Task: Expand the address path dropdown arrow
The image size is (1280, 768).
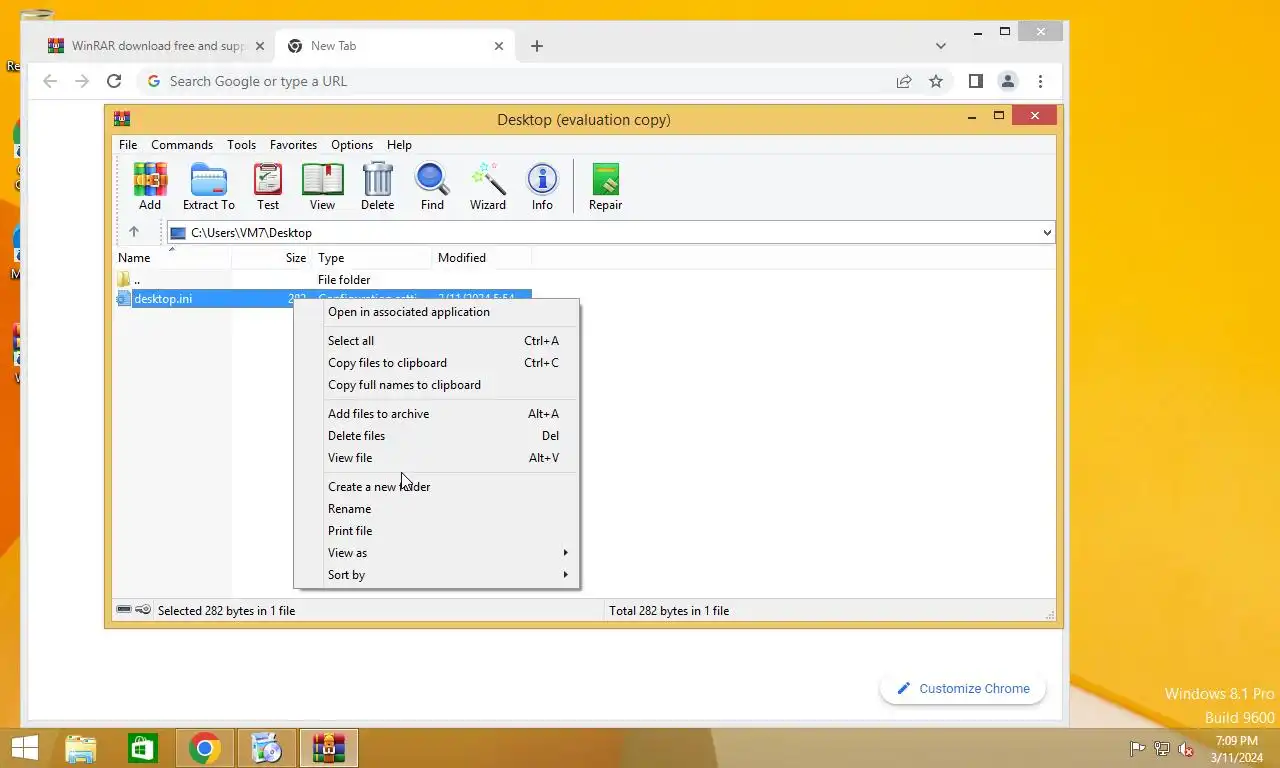Action: point(1047,232)
